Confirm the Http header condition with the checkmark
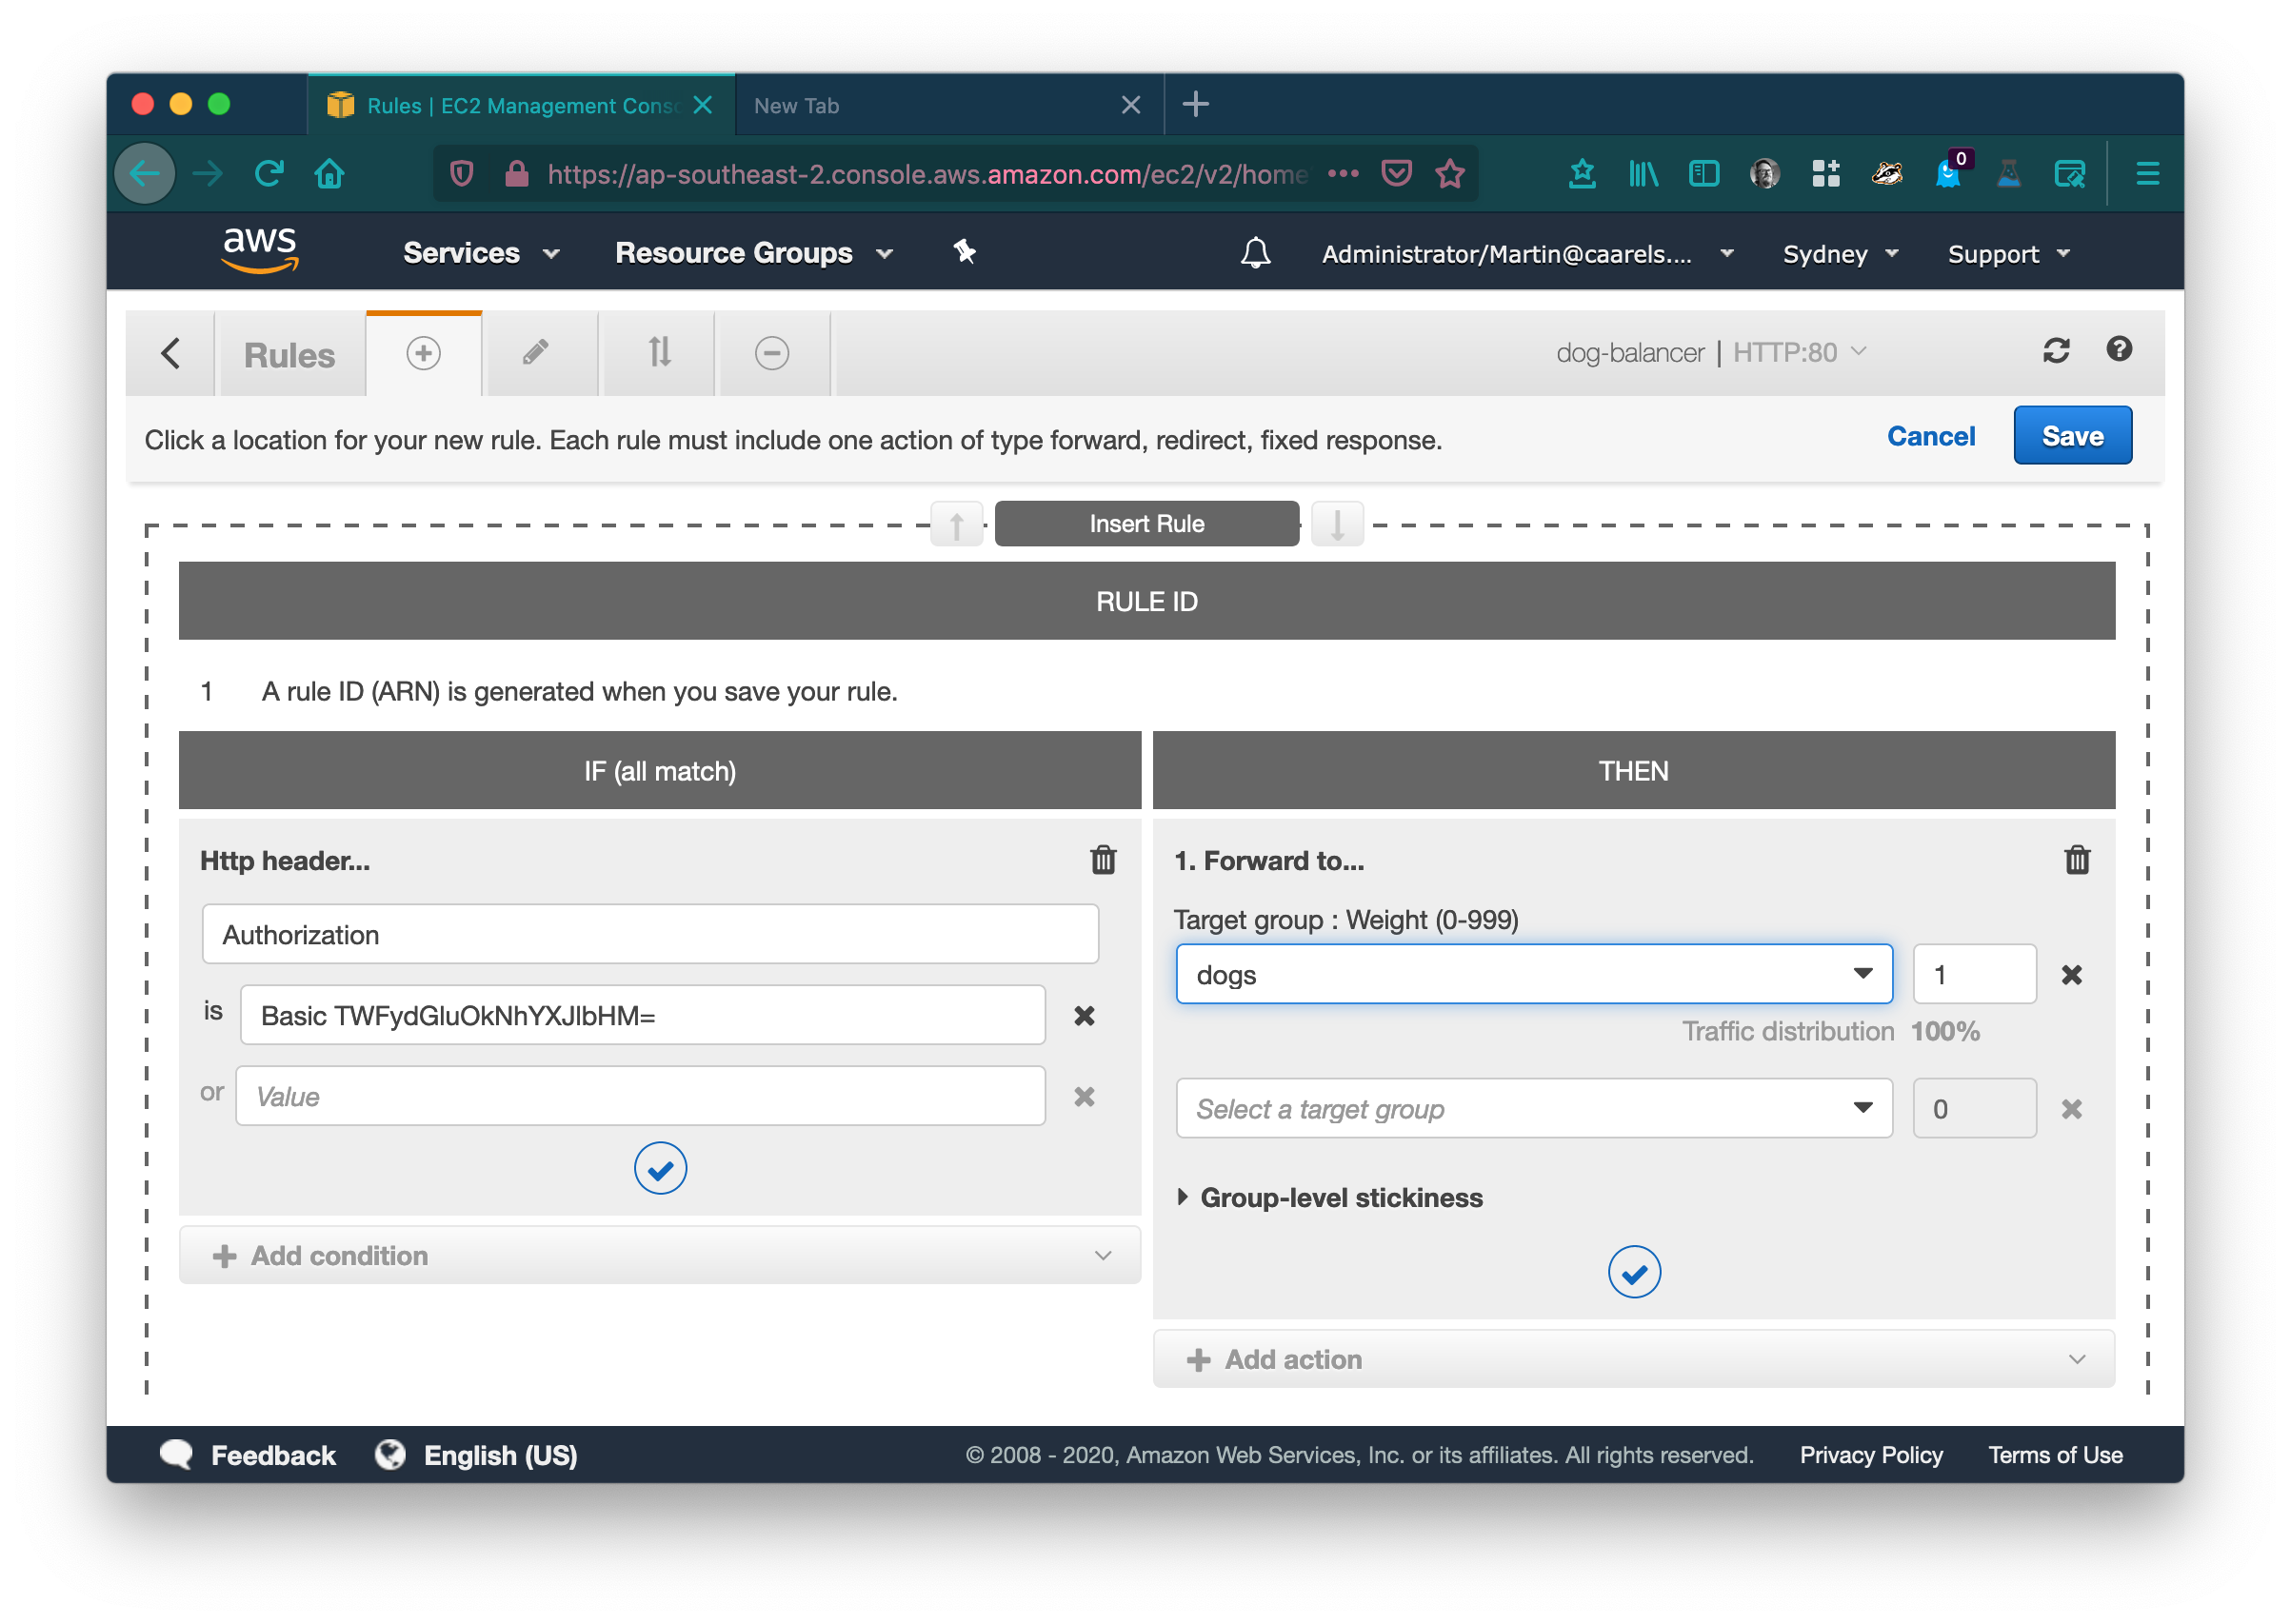The image size is (2291, 1624). [660, 1168]
